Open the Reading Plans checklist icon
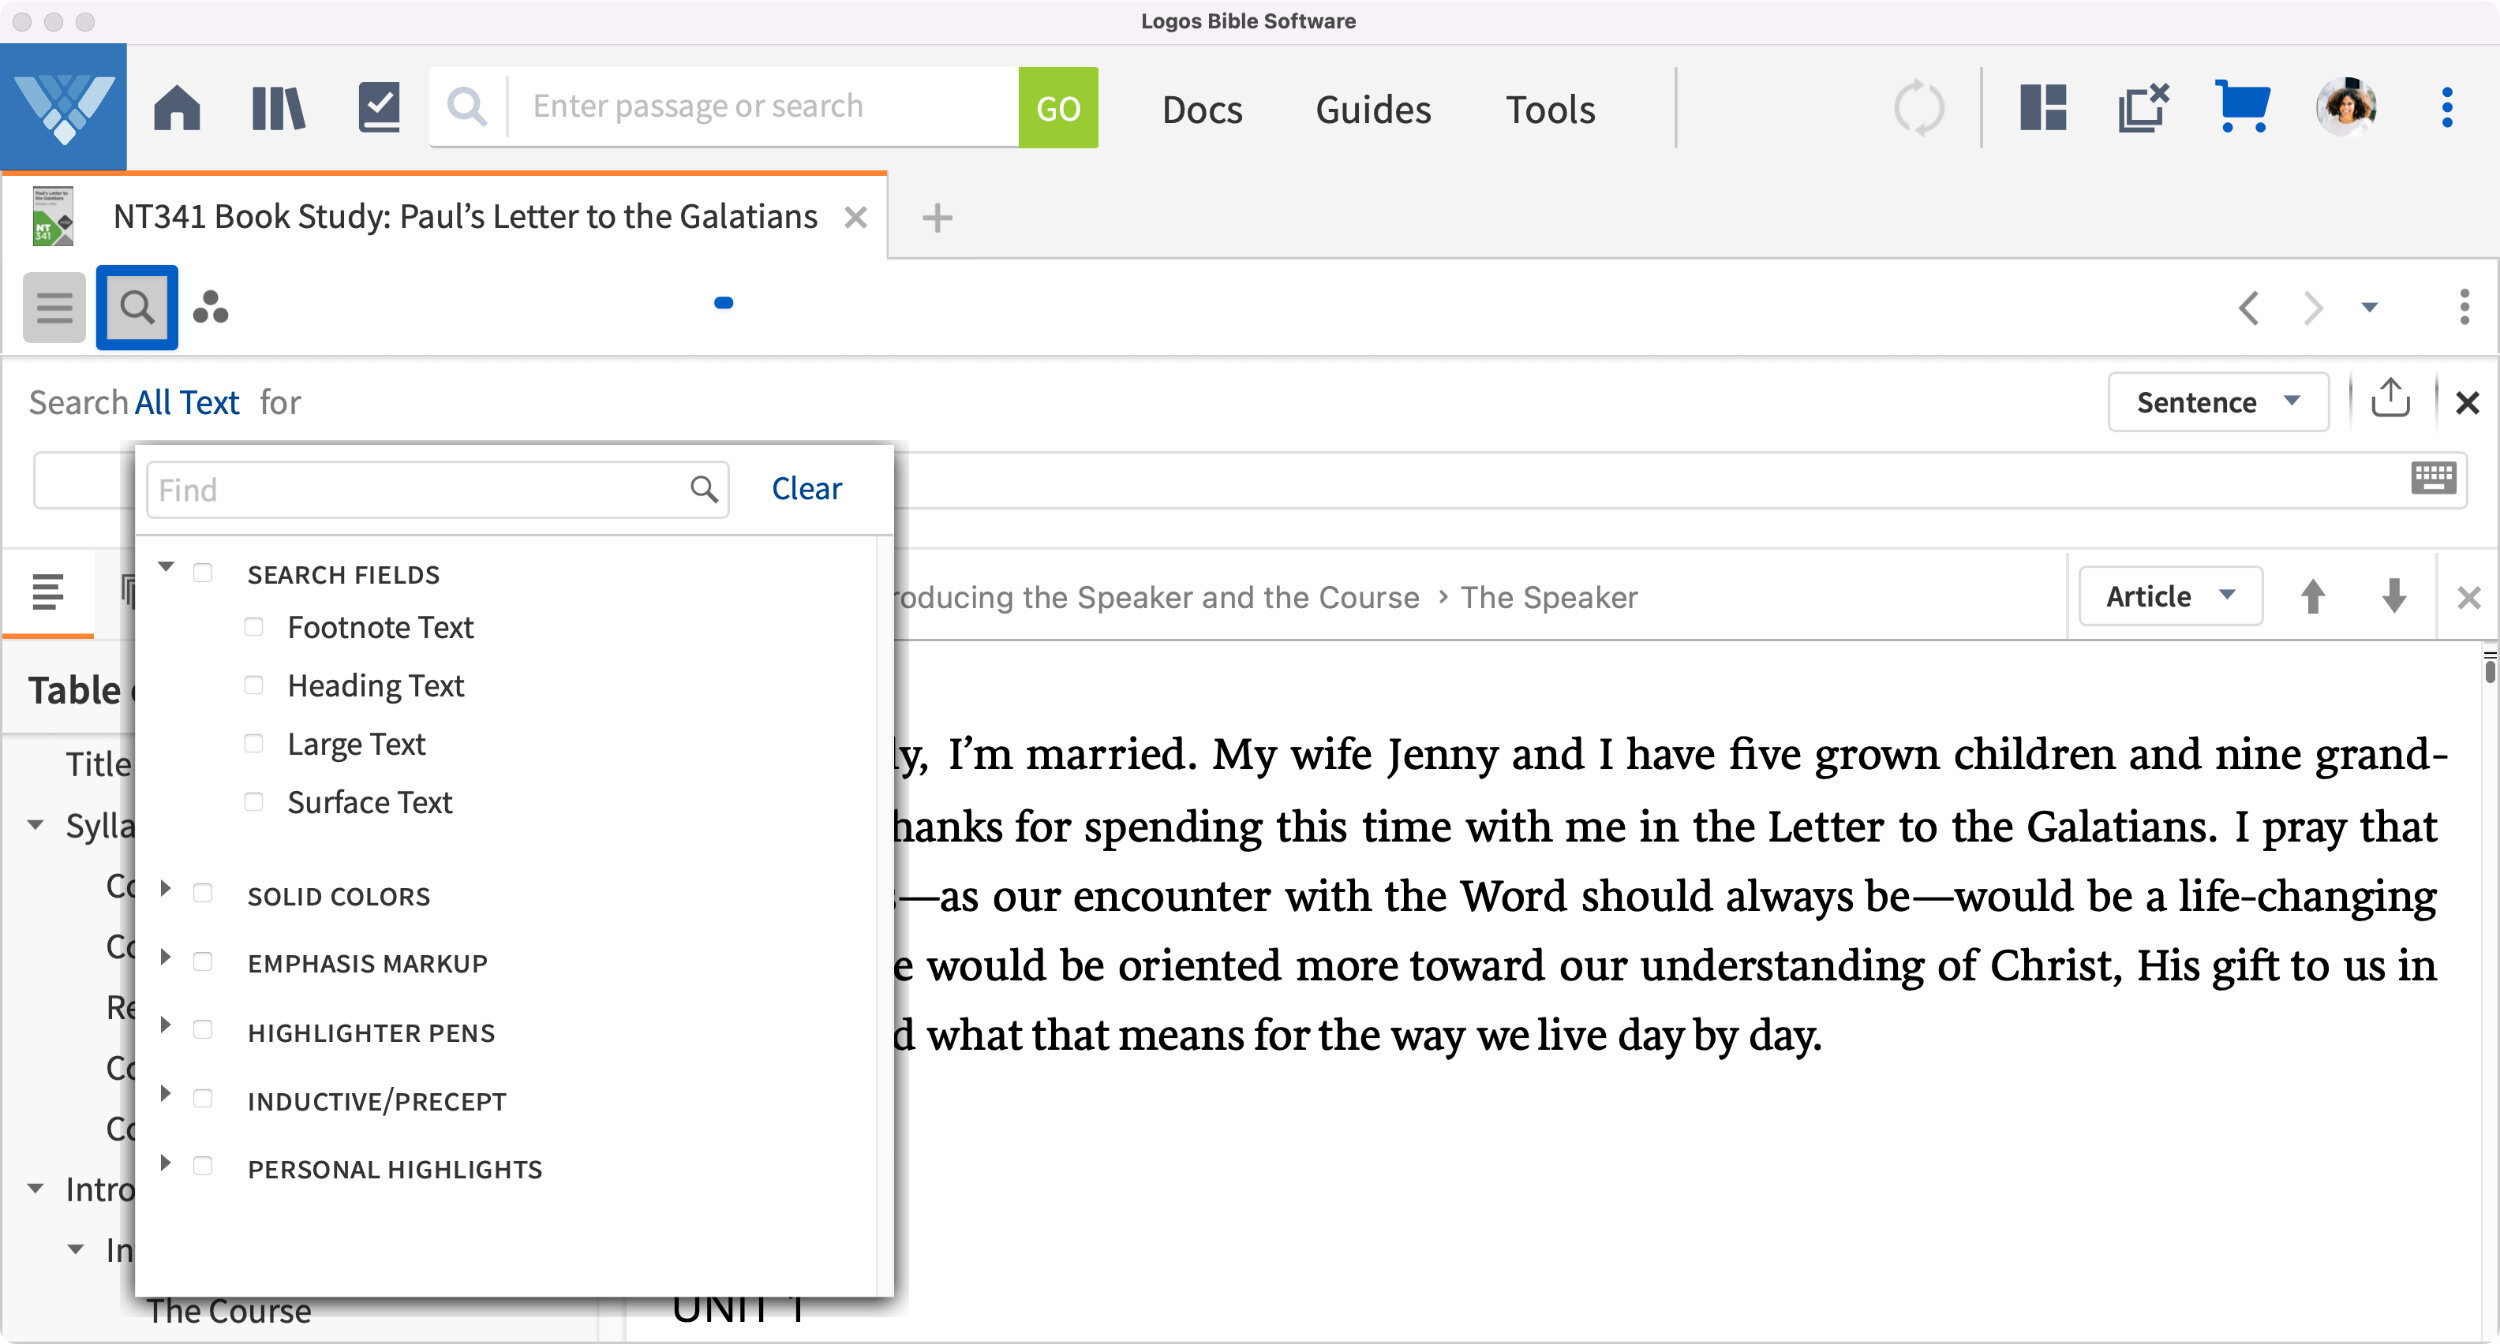 pos(379,107)
